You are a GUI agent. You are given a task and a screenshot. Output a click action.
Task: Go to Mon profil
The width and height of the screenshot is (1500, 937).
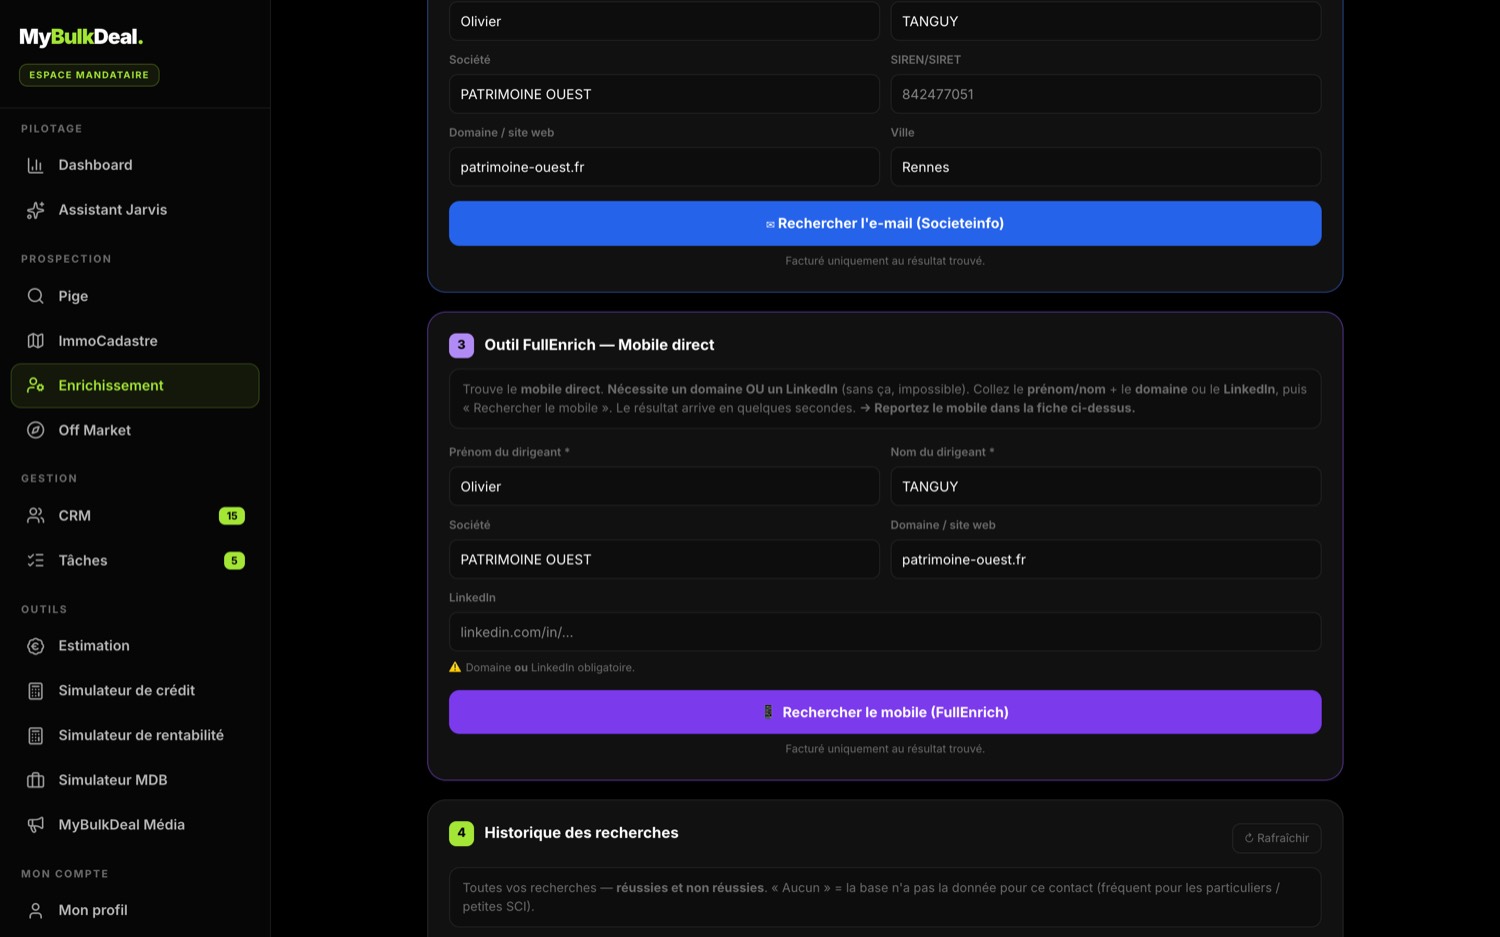(135, 911)
